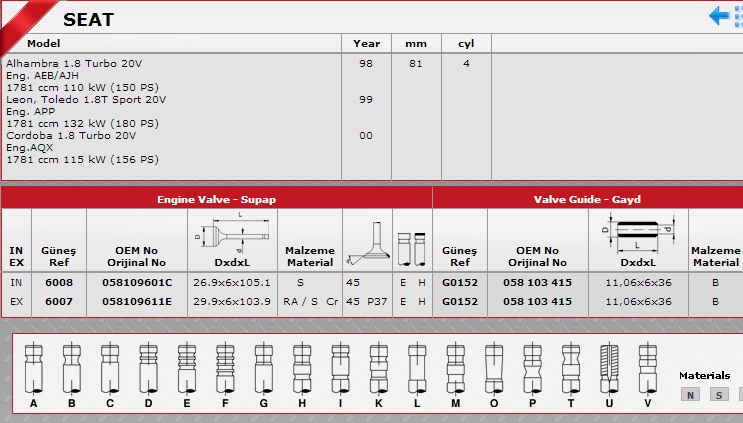Click valve tip shape M icon
743x423 pixels.
(x=455, y=369)
